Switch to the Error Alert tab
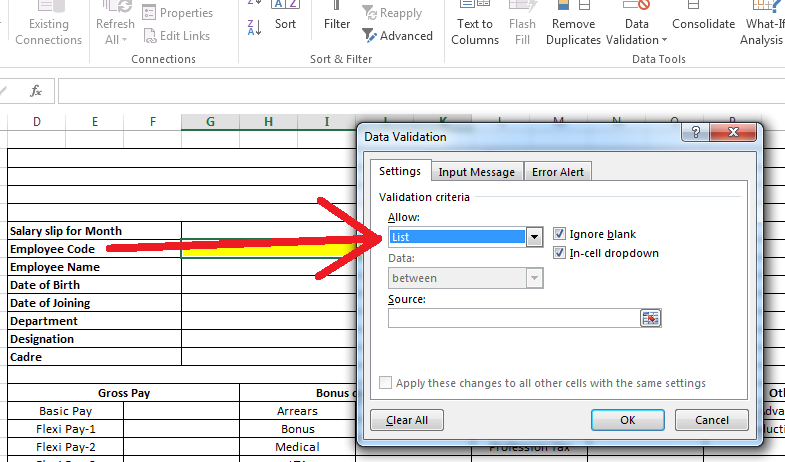This screenshot has width=785, height=462. pyautogui.click(x=558, y=172)
